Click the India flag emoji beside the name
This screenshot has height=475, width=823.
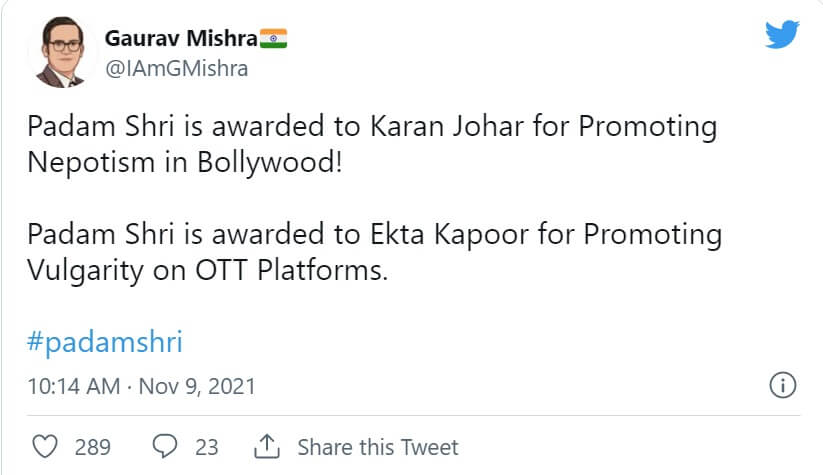(273, 39)
